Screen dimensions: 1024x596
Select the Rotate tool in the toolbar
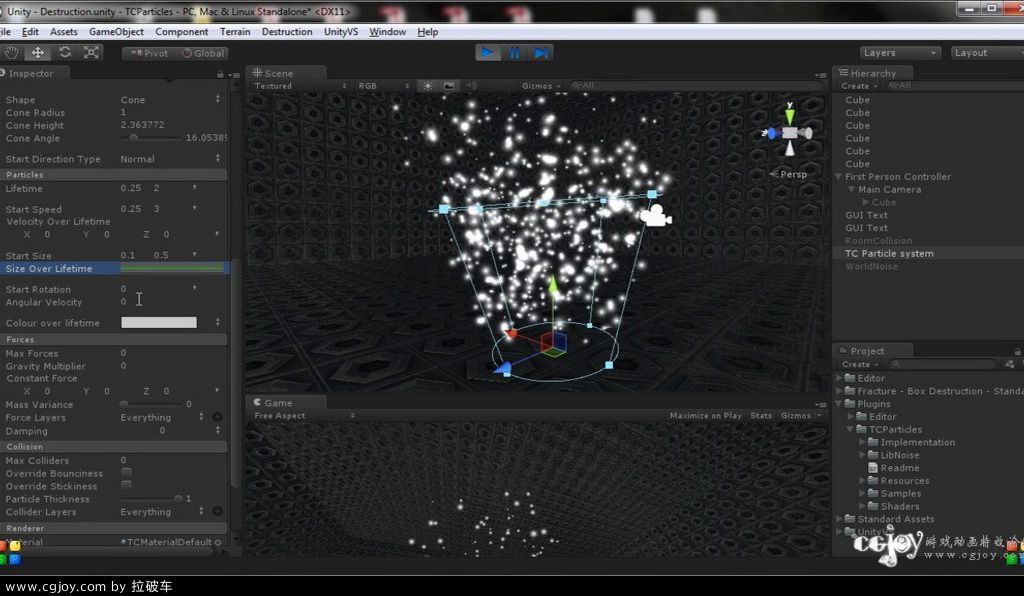(65, 53)
